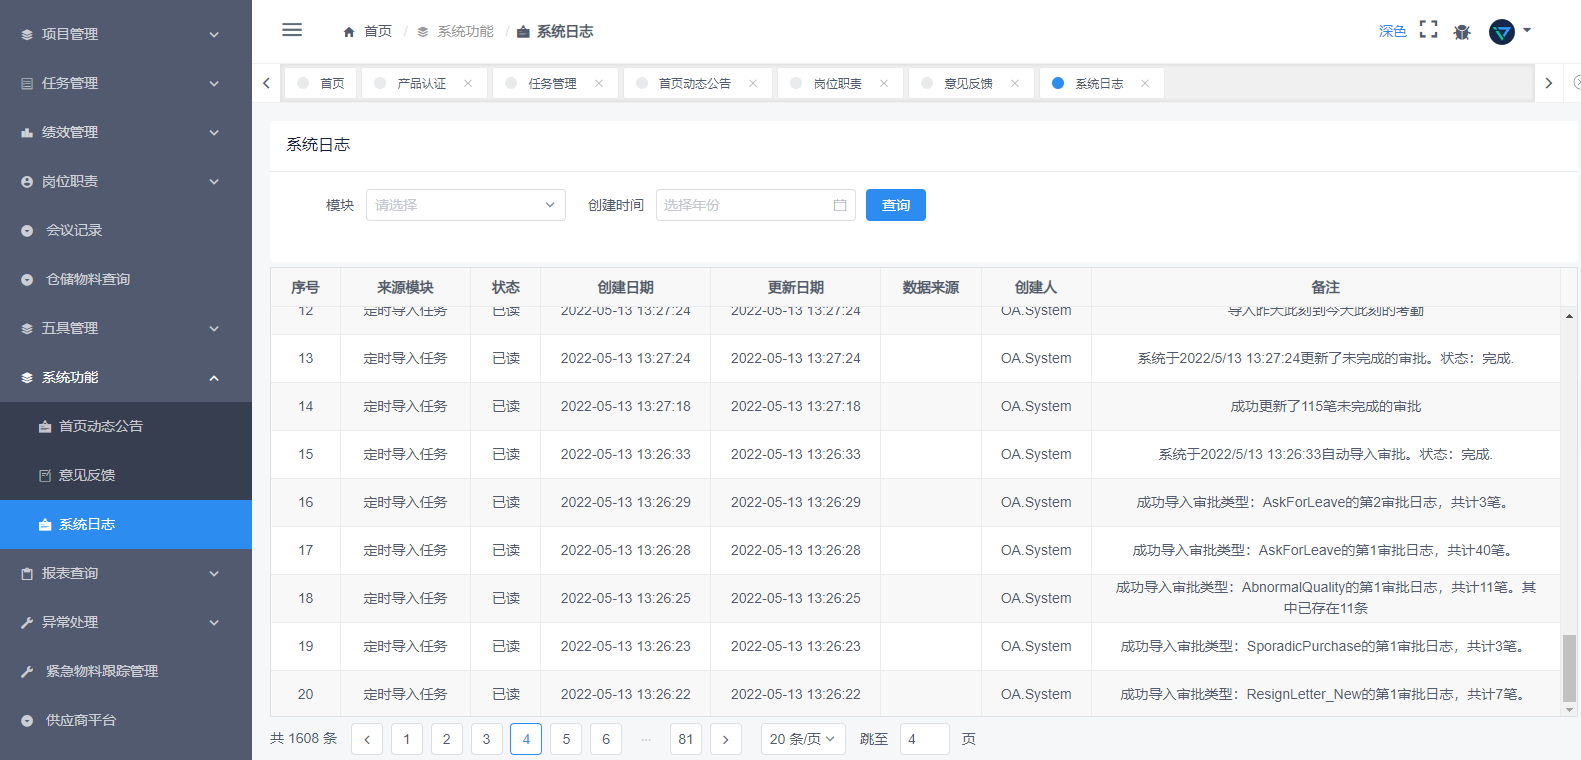Click scrollbar down arrow of table

1569,710
